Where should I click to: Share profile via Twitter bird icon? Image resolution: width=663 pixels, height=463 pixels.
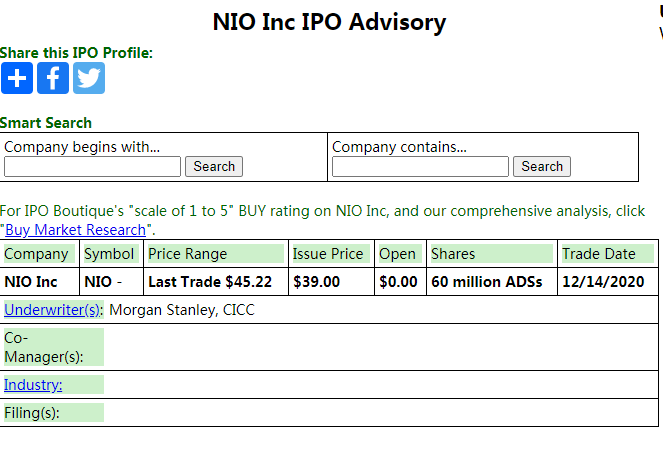tap(89, 78)
